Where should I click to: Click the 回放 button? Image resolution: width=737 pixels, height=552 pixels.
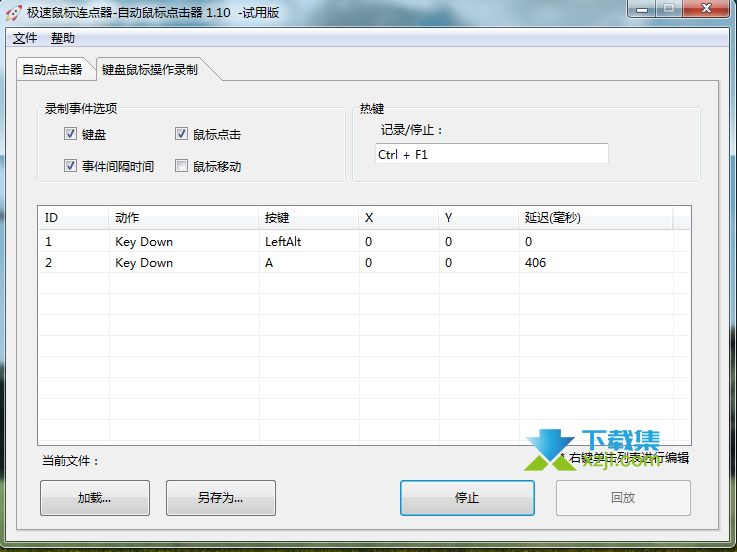[x=623, y=498]
